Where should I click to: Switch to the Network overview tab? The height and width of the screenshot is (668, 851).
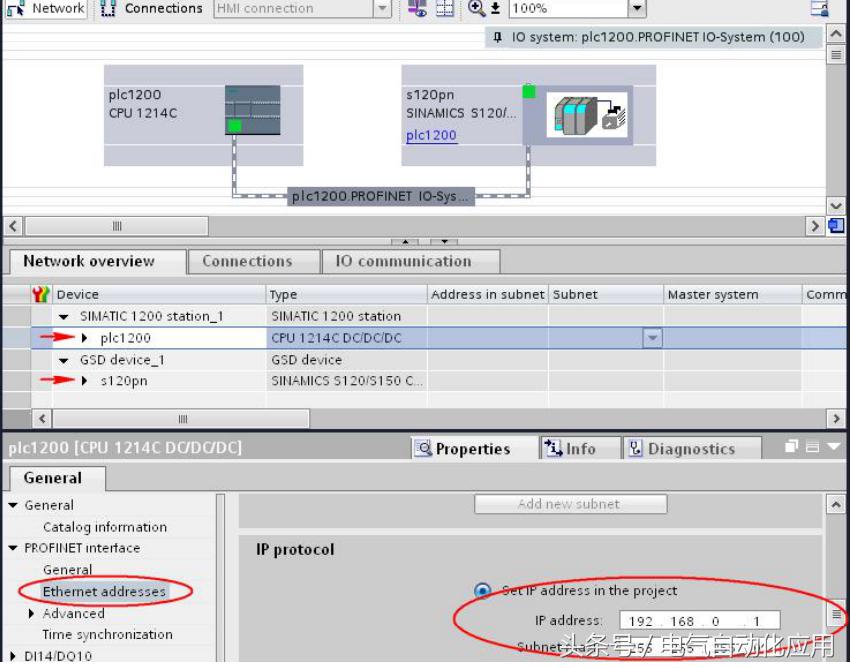98,262
